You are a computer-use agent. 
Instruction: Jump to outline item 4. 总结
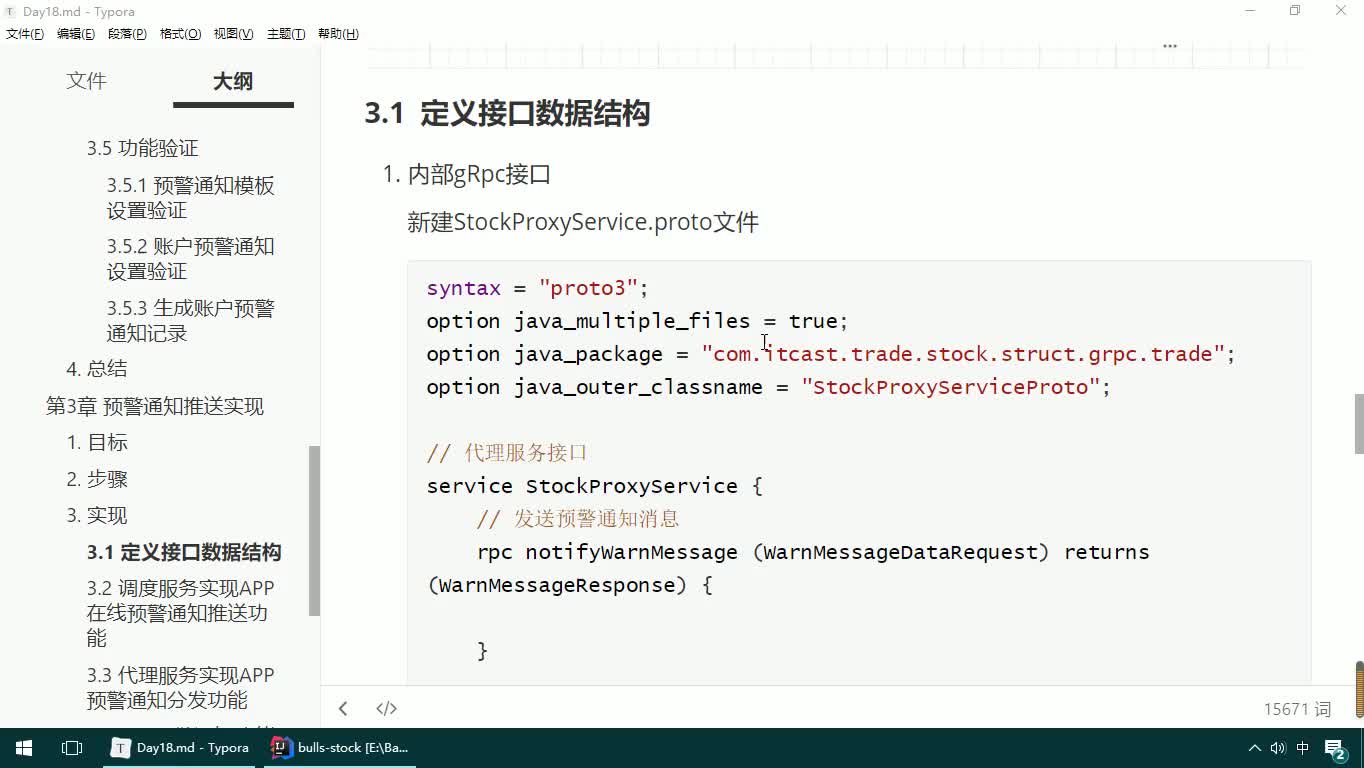(x=97, y=368)
